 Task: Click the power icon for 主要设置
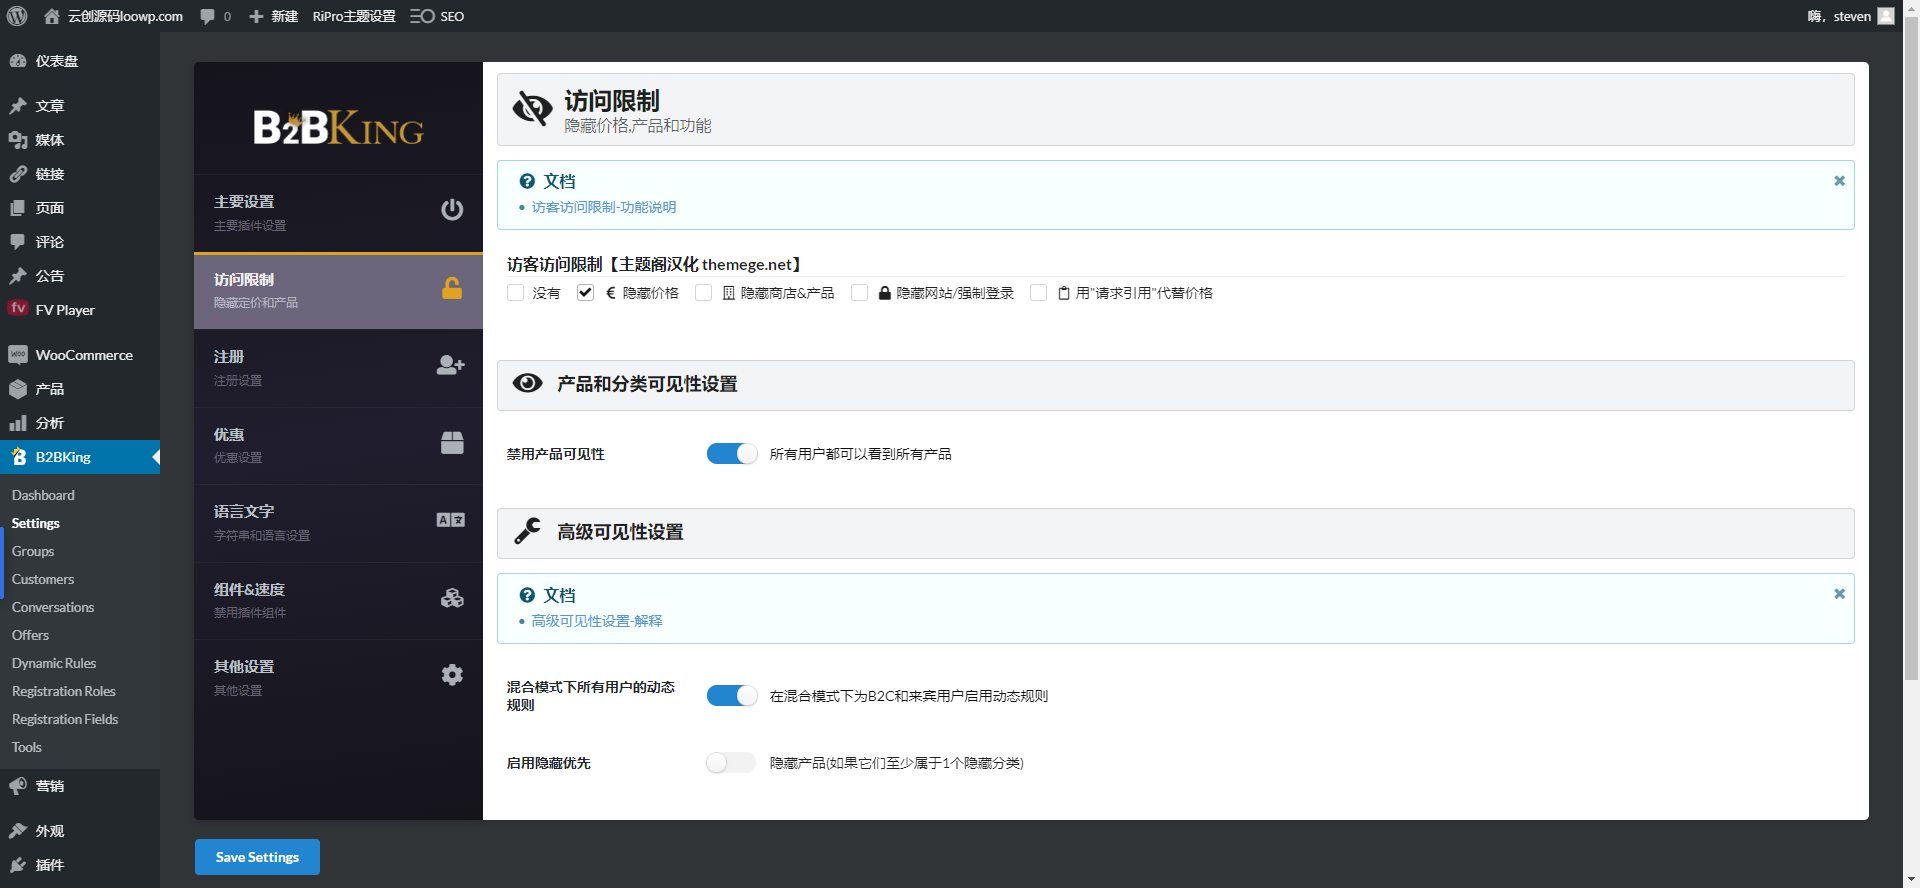click(x=452, y=210)
